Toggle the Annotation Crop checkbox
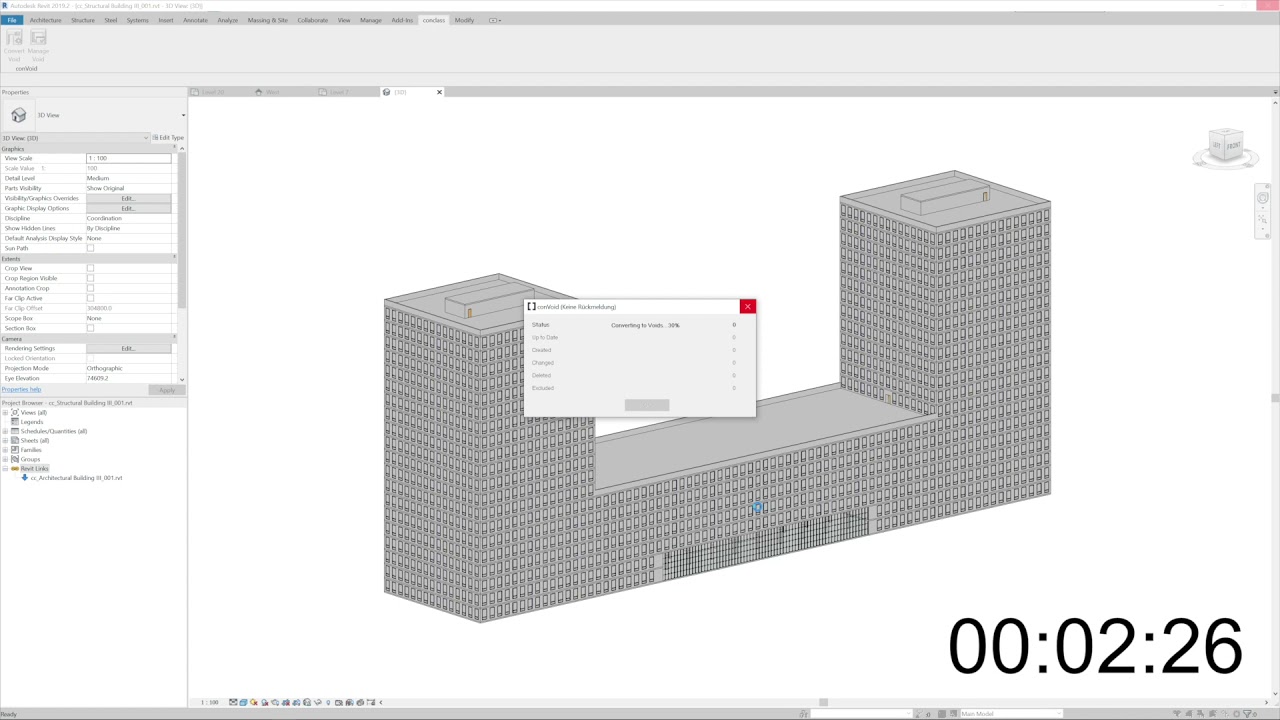This screenshot has width=1280, height=720. coord(90,288)
